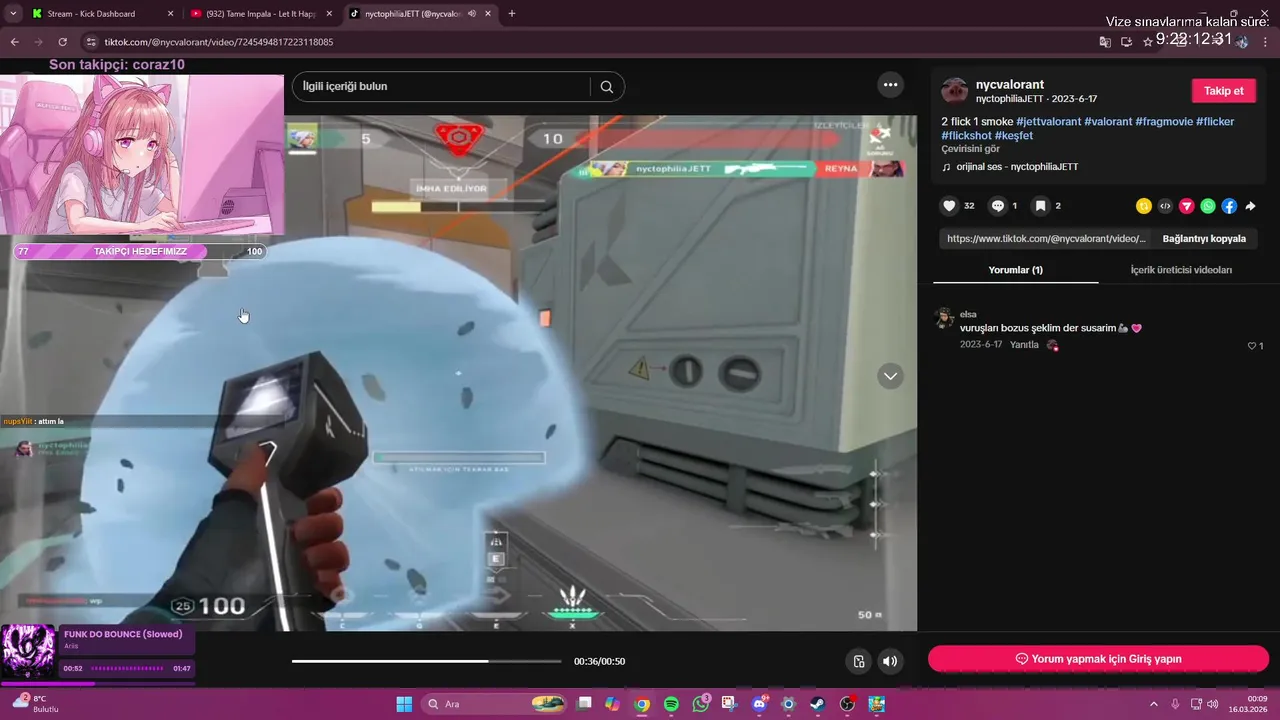The height and width of the screenshot is (720, 1280).
Task: Share the video to Facebook
Action: (x=1229, y=206)
